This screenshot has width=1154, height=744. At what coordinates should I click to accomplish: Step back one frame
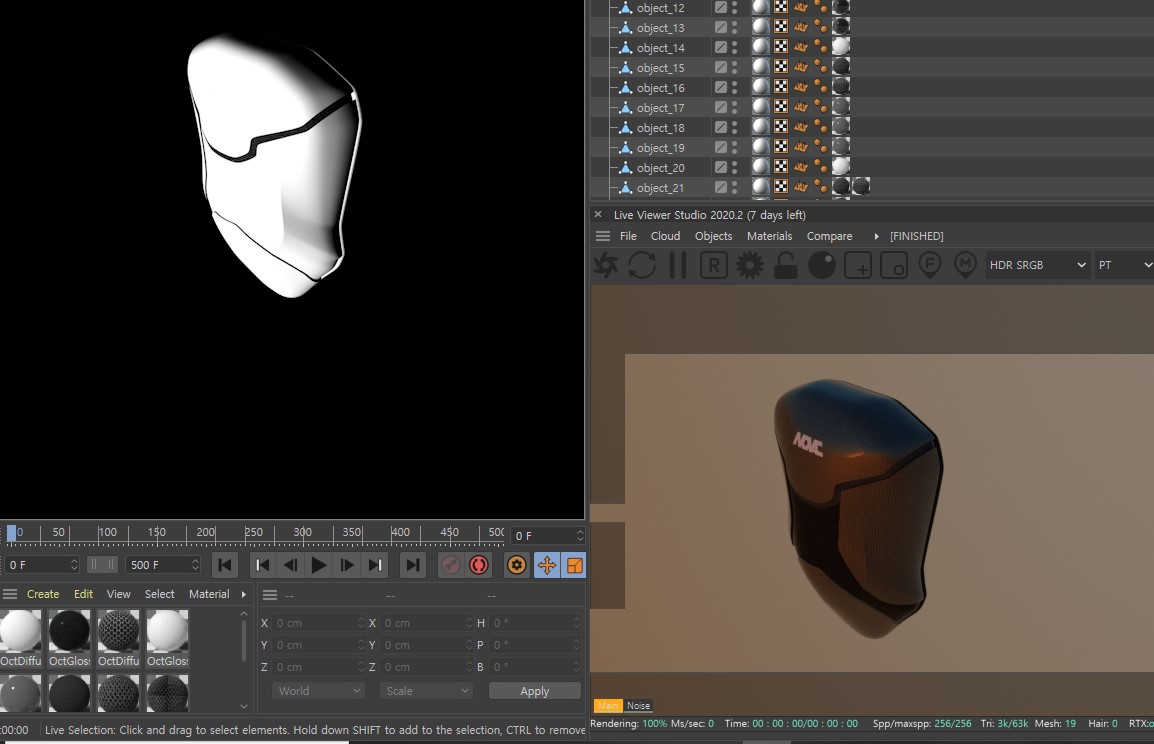pyautogui.click(x=290, y=565)
